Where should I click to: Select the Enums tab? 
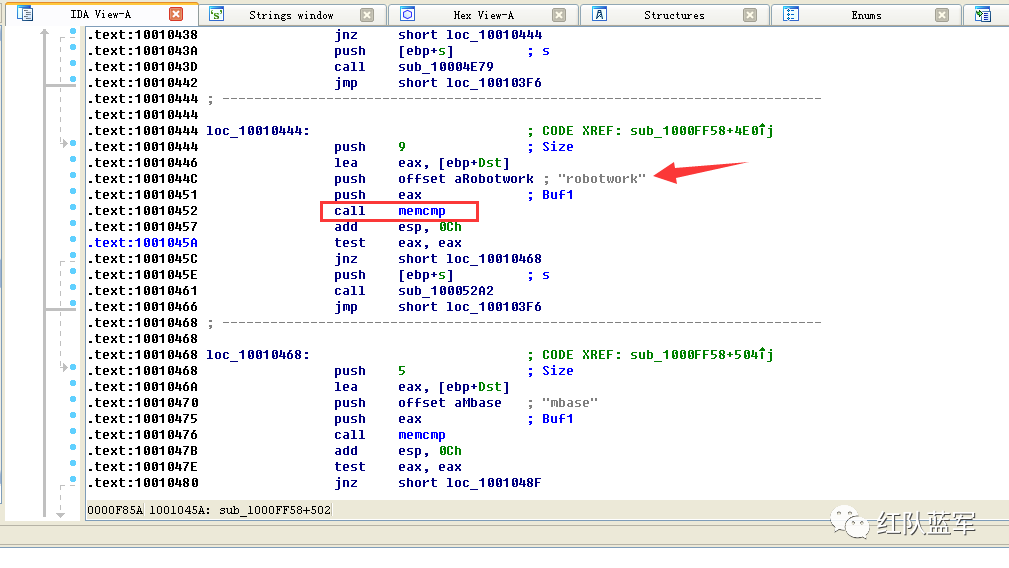(866, 15)
